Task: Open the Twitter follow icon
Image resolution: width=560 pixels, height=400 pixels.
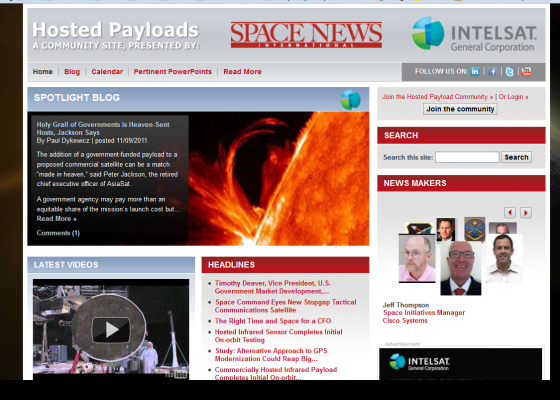Action: point(509,71)
